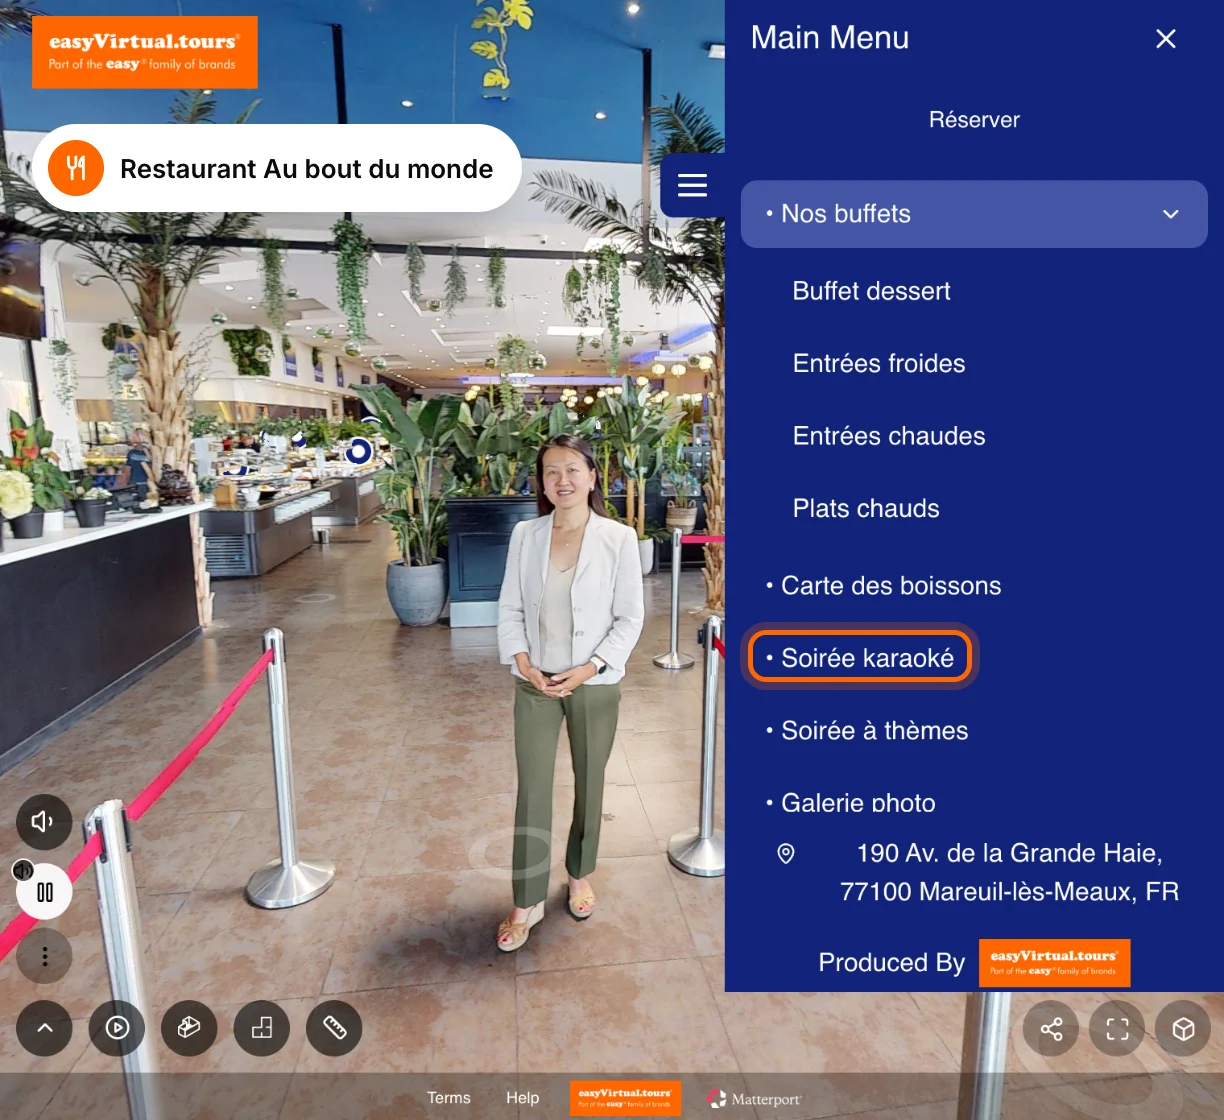The width and height of the screenshot is (1224, 1120).
Task: Enter fullscreen mode
Action: [x=1117, y=1029]
